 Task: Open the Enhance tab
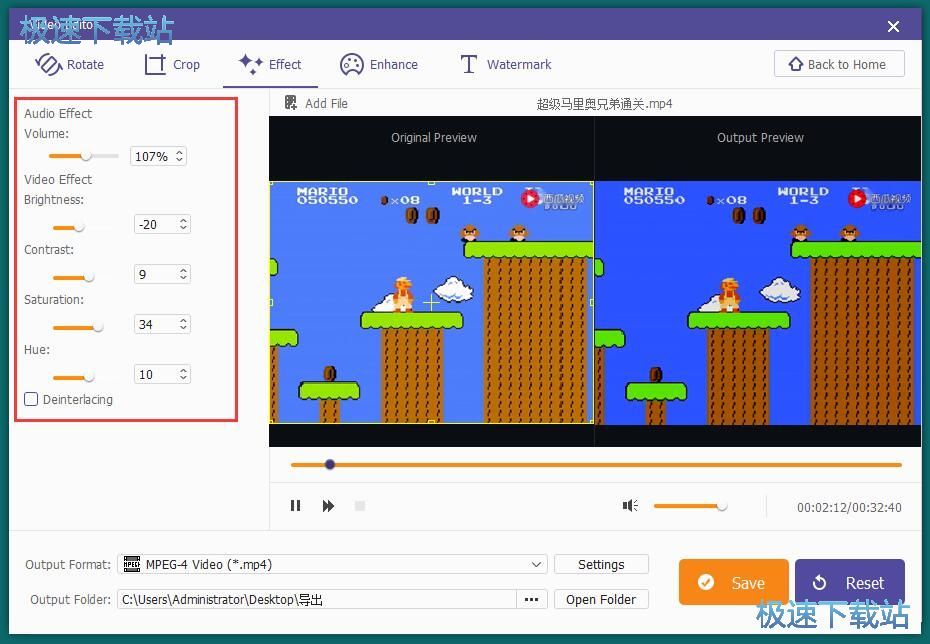pos(379,64)
